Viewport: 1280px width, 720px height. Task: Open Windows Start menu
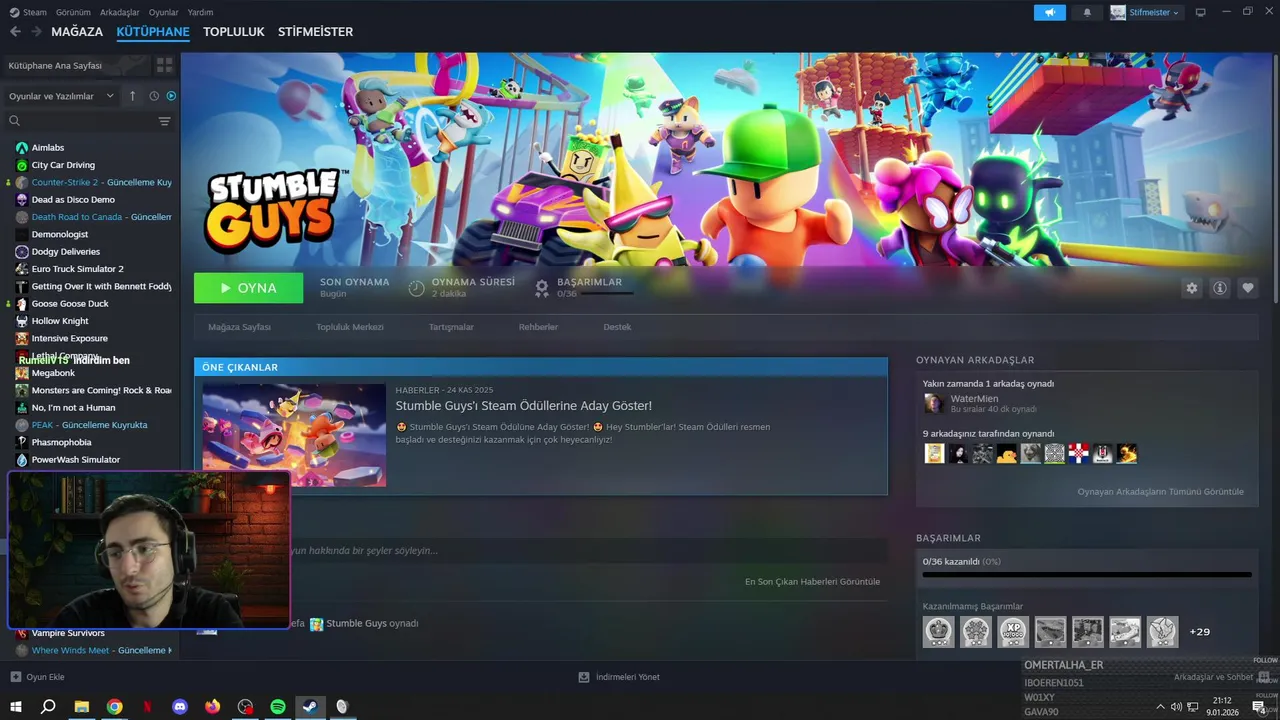[x=15, y=707]
